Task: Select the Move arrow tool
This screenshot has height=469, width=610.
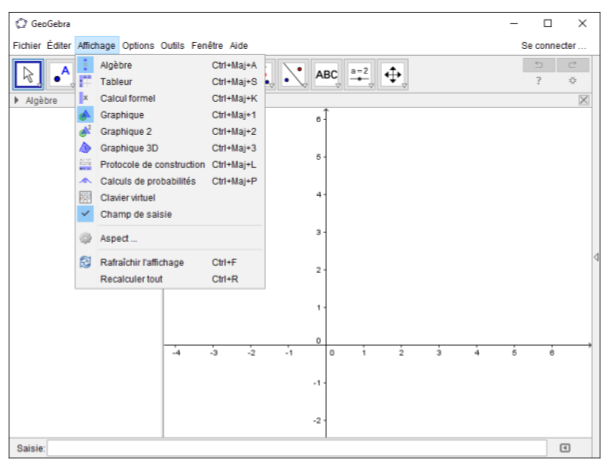Action: click(28, 74)
